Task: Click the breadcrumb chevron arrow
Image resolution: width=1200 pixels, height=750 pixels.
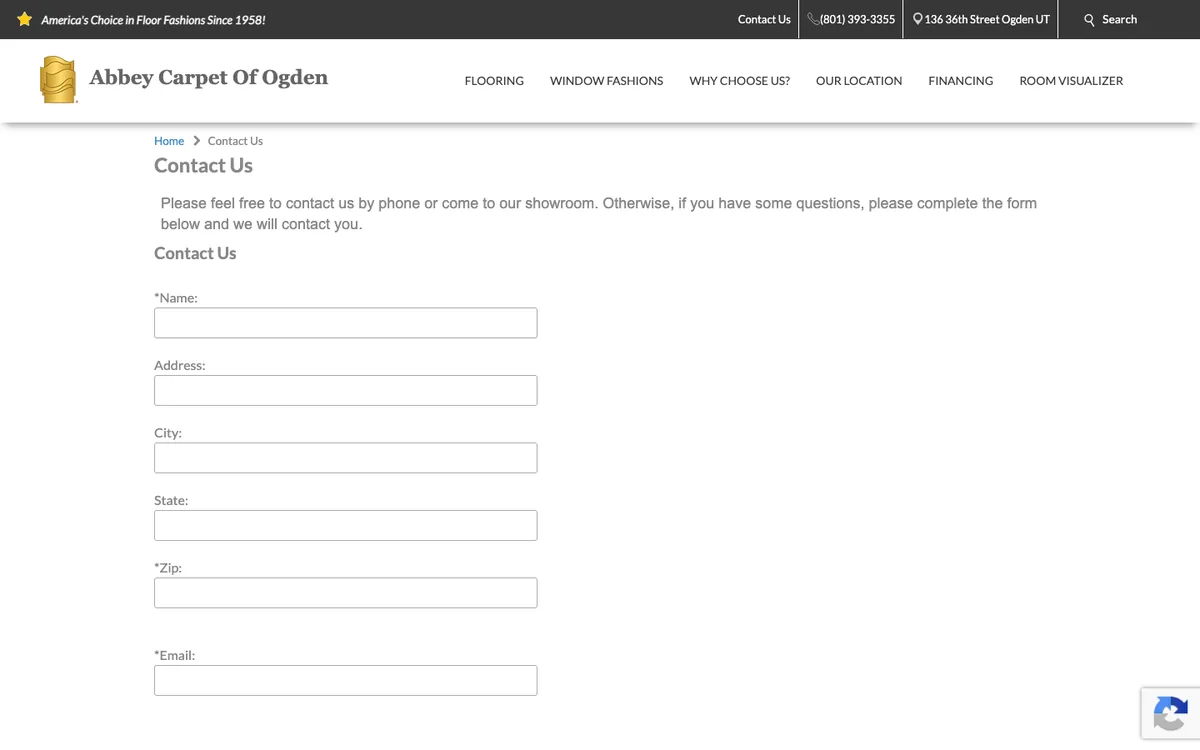Action: coord(196,141)
